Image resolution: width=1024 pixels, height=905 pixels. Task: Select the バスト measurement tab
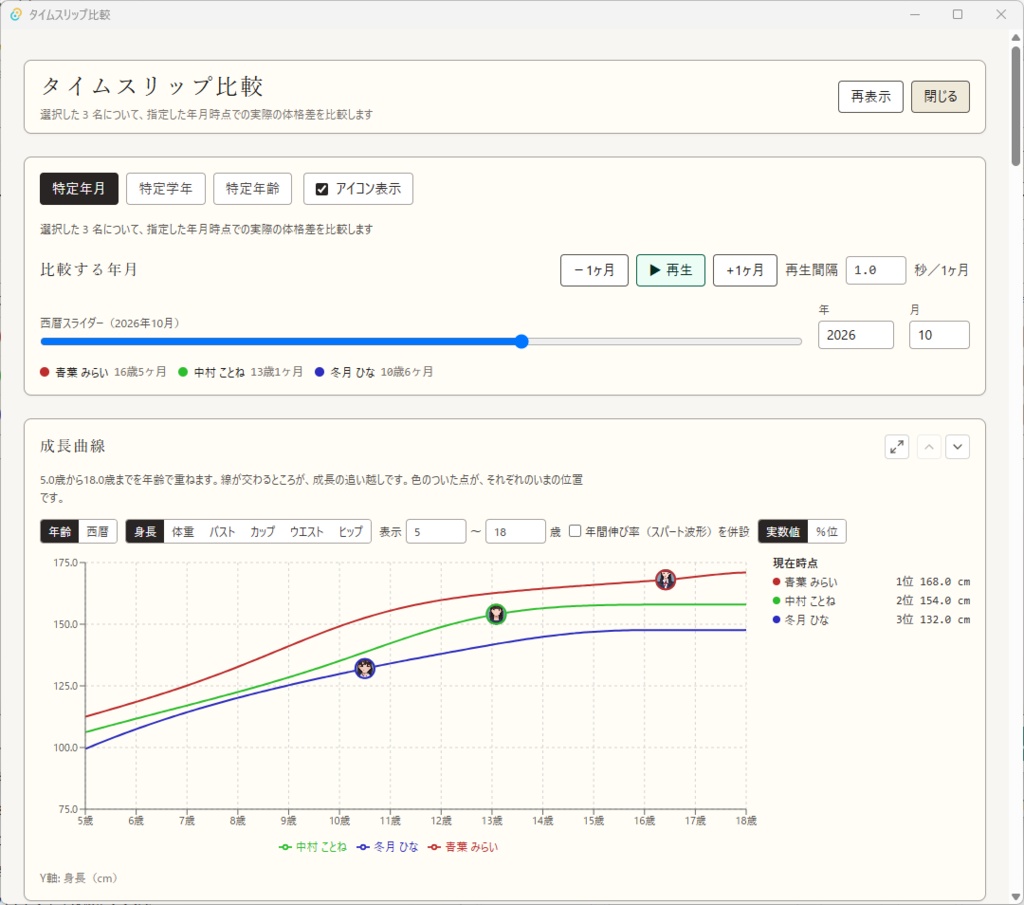[x=222, y=532]
